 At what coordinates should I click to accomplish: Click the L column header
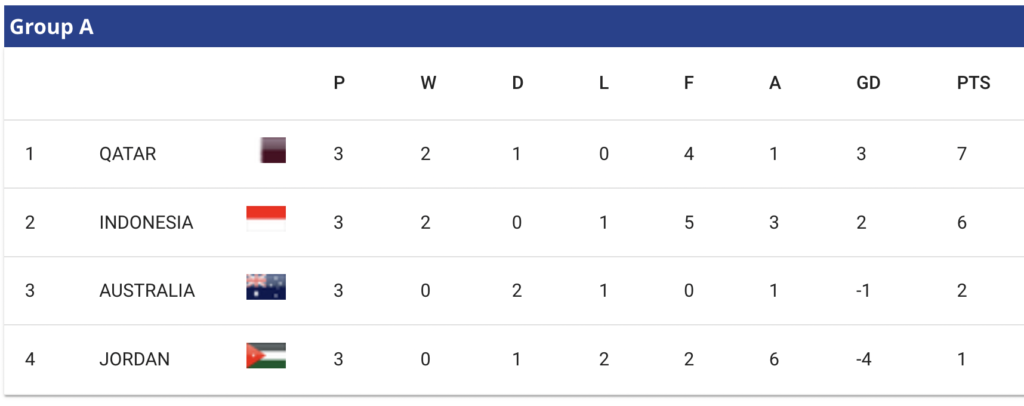[x=603, y=84]
